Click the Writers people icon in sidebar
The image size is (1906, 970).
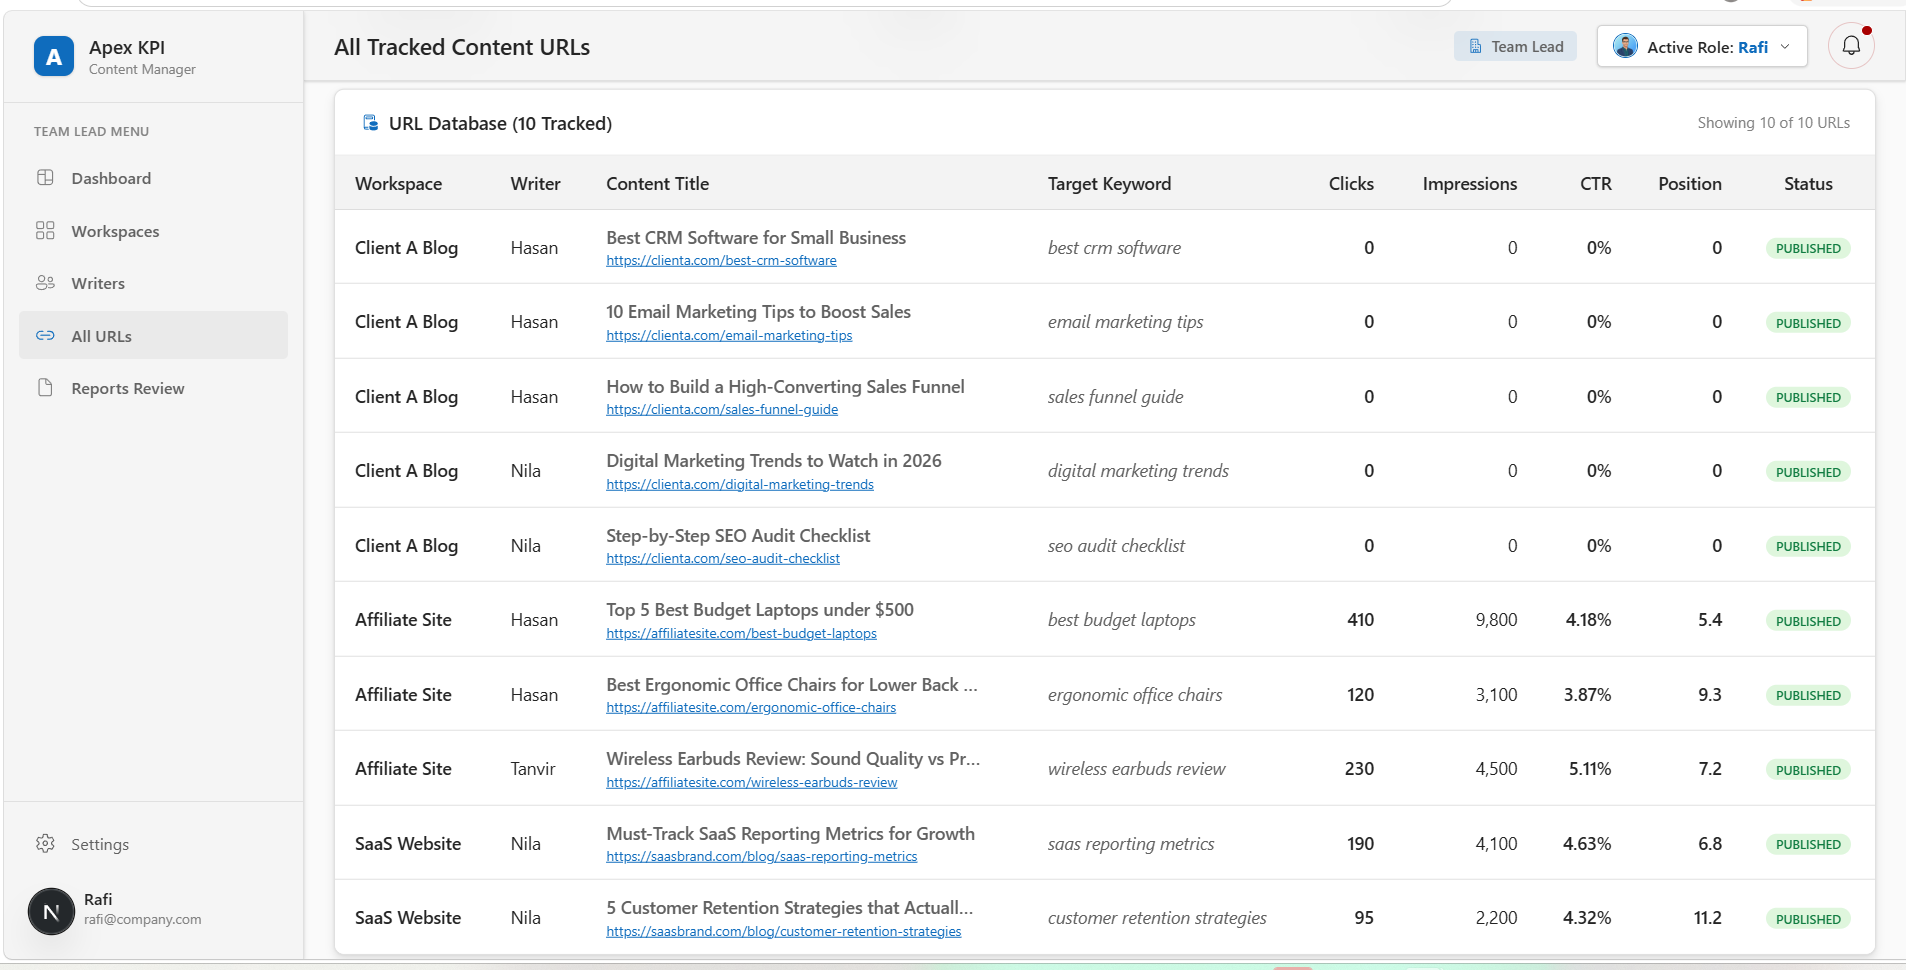pyautogui.click(x=45, y=283)
